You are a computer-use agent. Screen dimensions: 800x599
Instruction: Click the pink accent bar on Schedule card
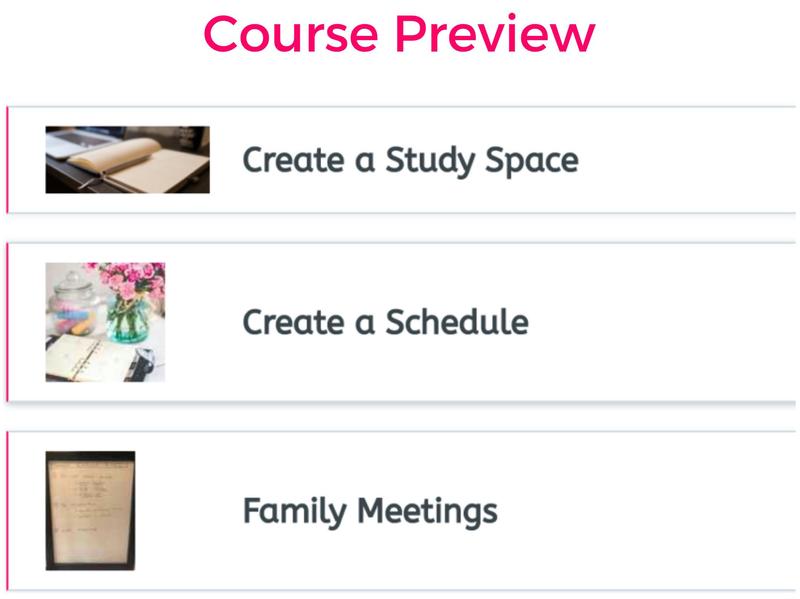7,322
